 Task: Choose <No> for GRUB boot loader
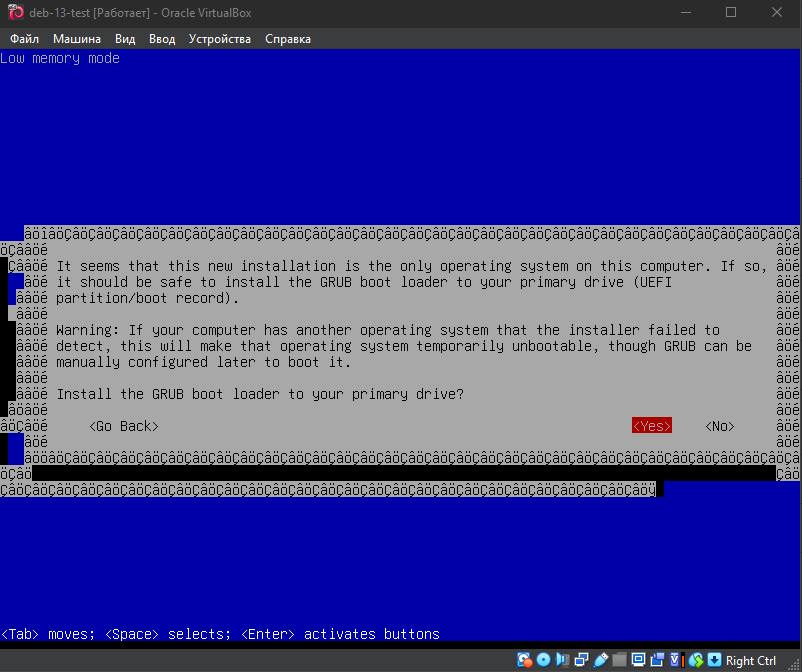719,426
